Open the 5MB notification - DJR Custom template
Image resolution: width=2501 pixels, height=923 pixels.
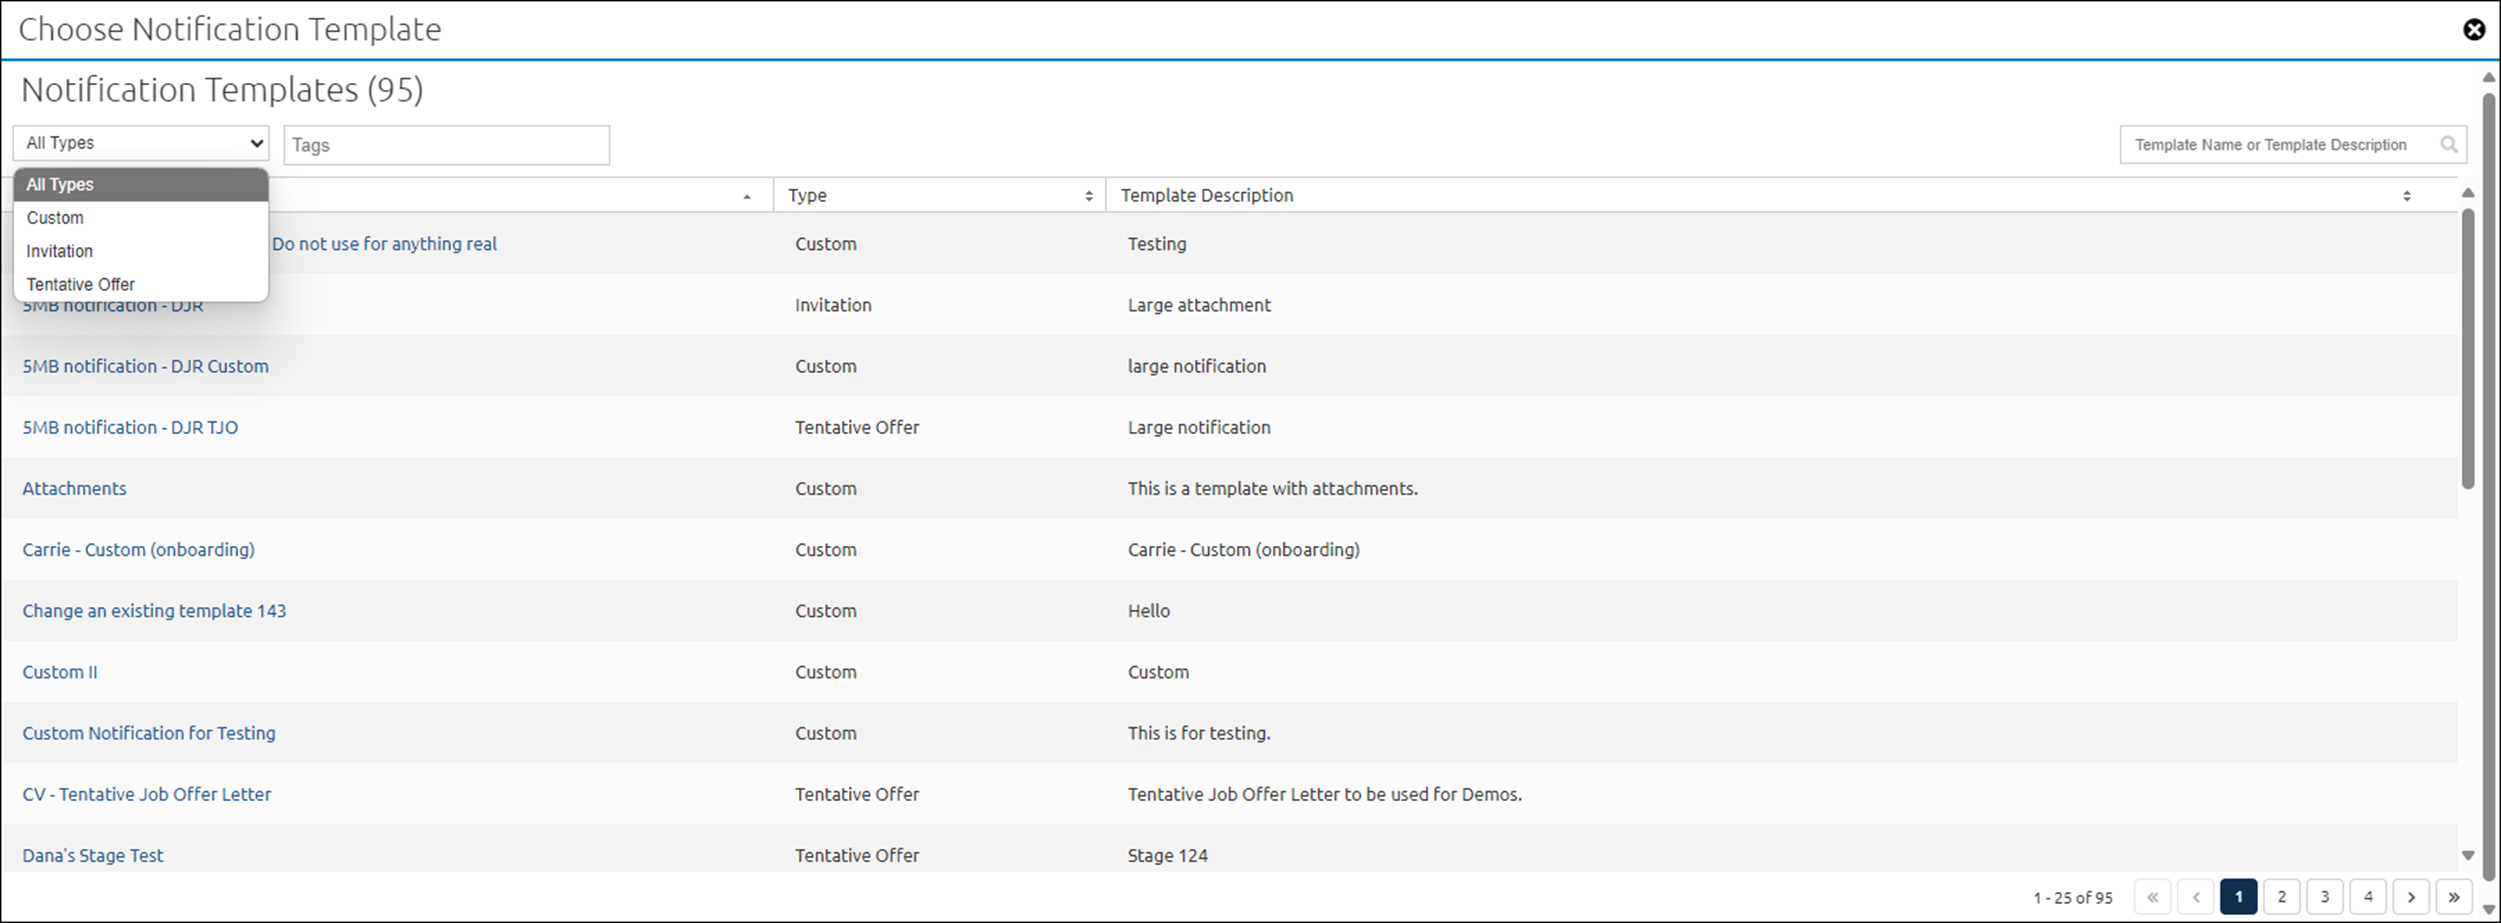click(146, 366)
